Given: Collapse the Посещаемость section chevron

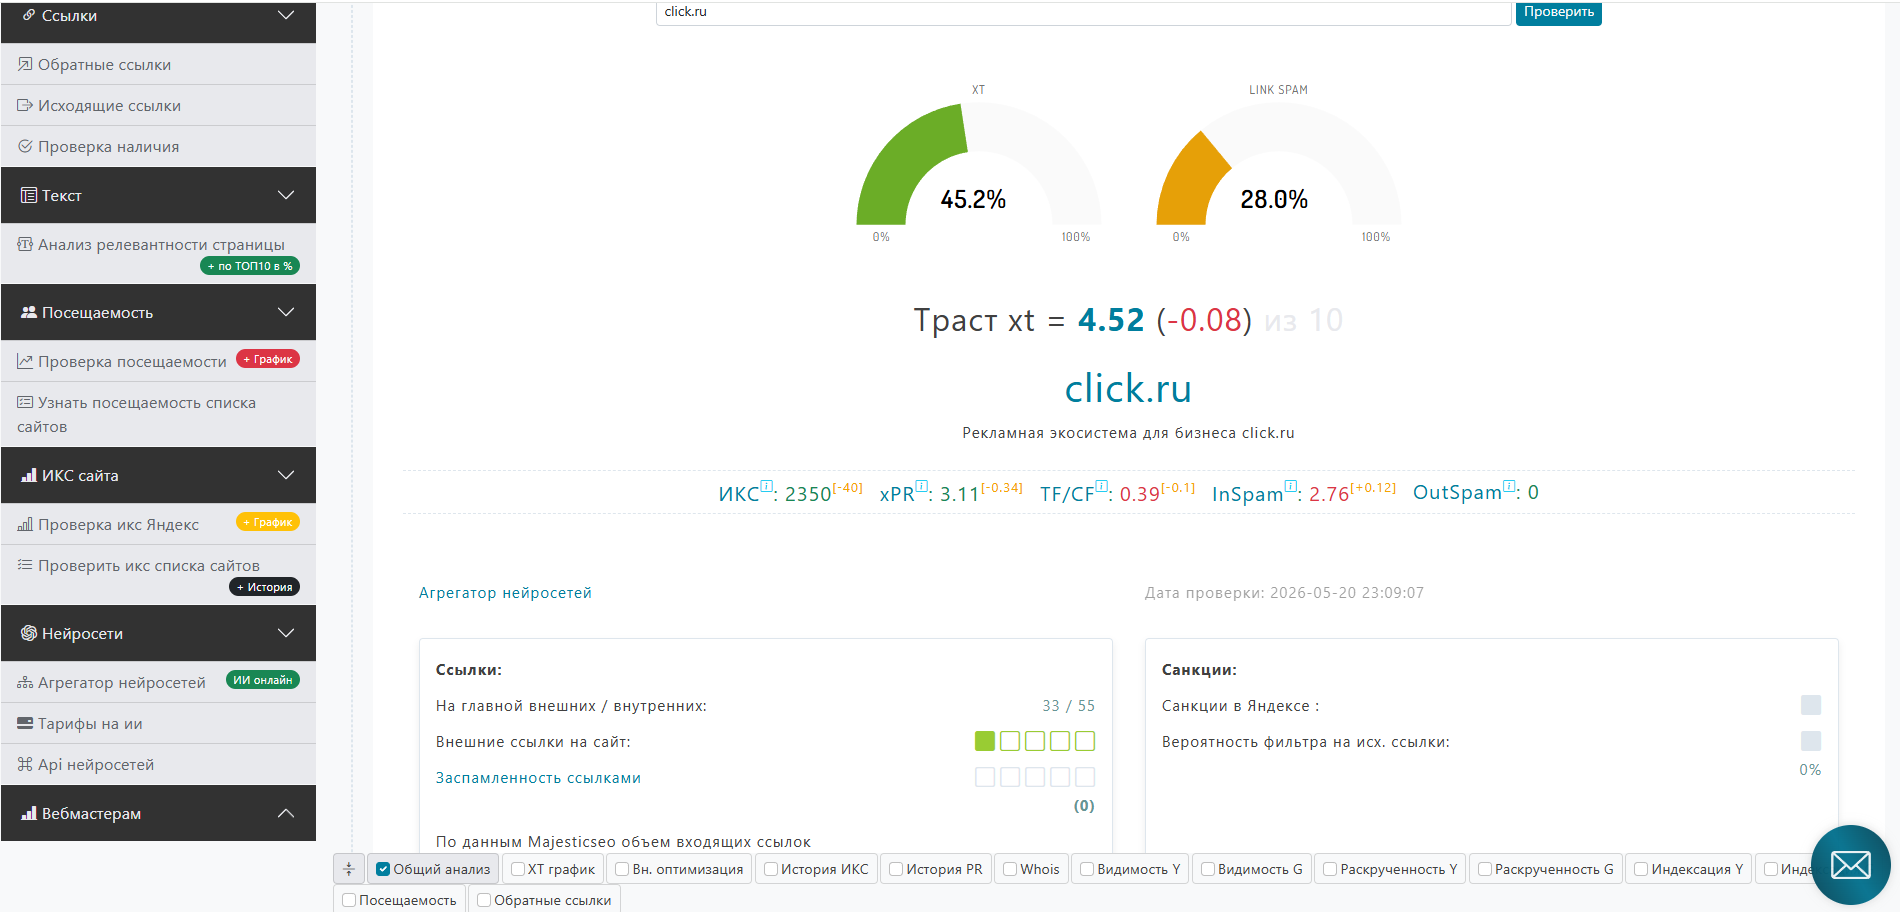Looking at the screenshot, I should (286, 312).
